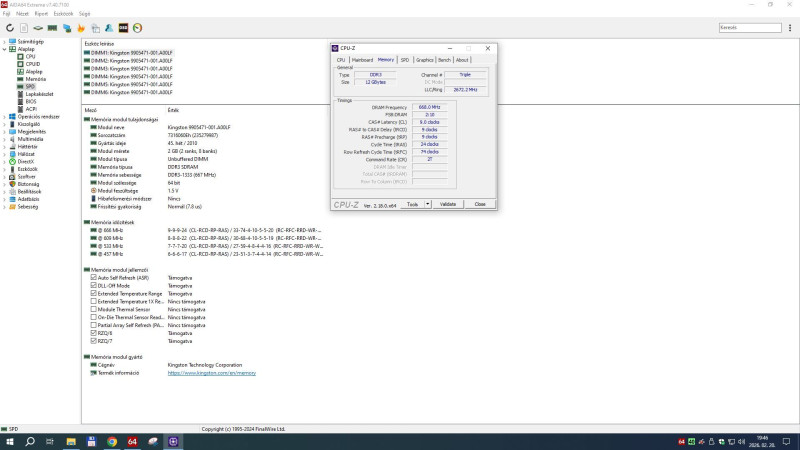Launch the flame stability test icon
The width and height of the screenshot is (800, 450).
pos(81,28)
